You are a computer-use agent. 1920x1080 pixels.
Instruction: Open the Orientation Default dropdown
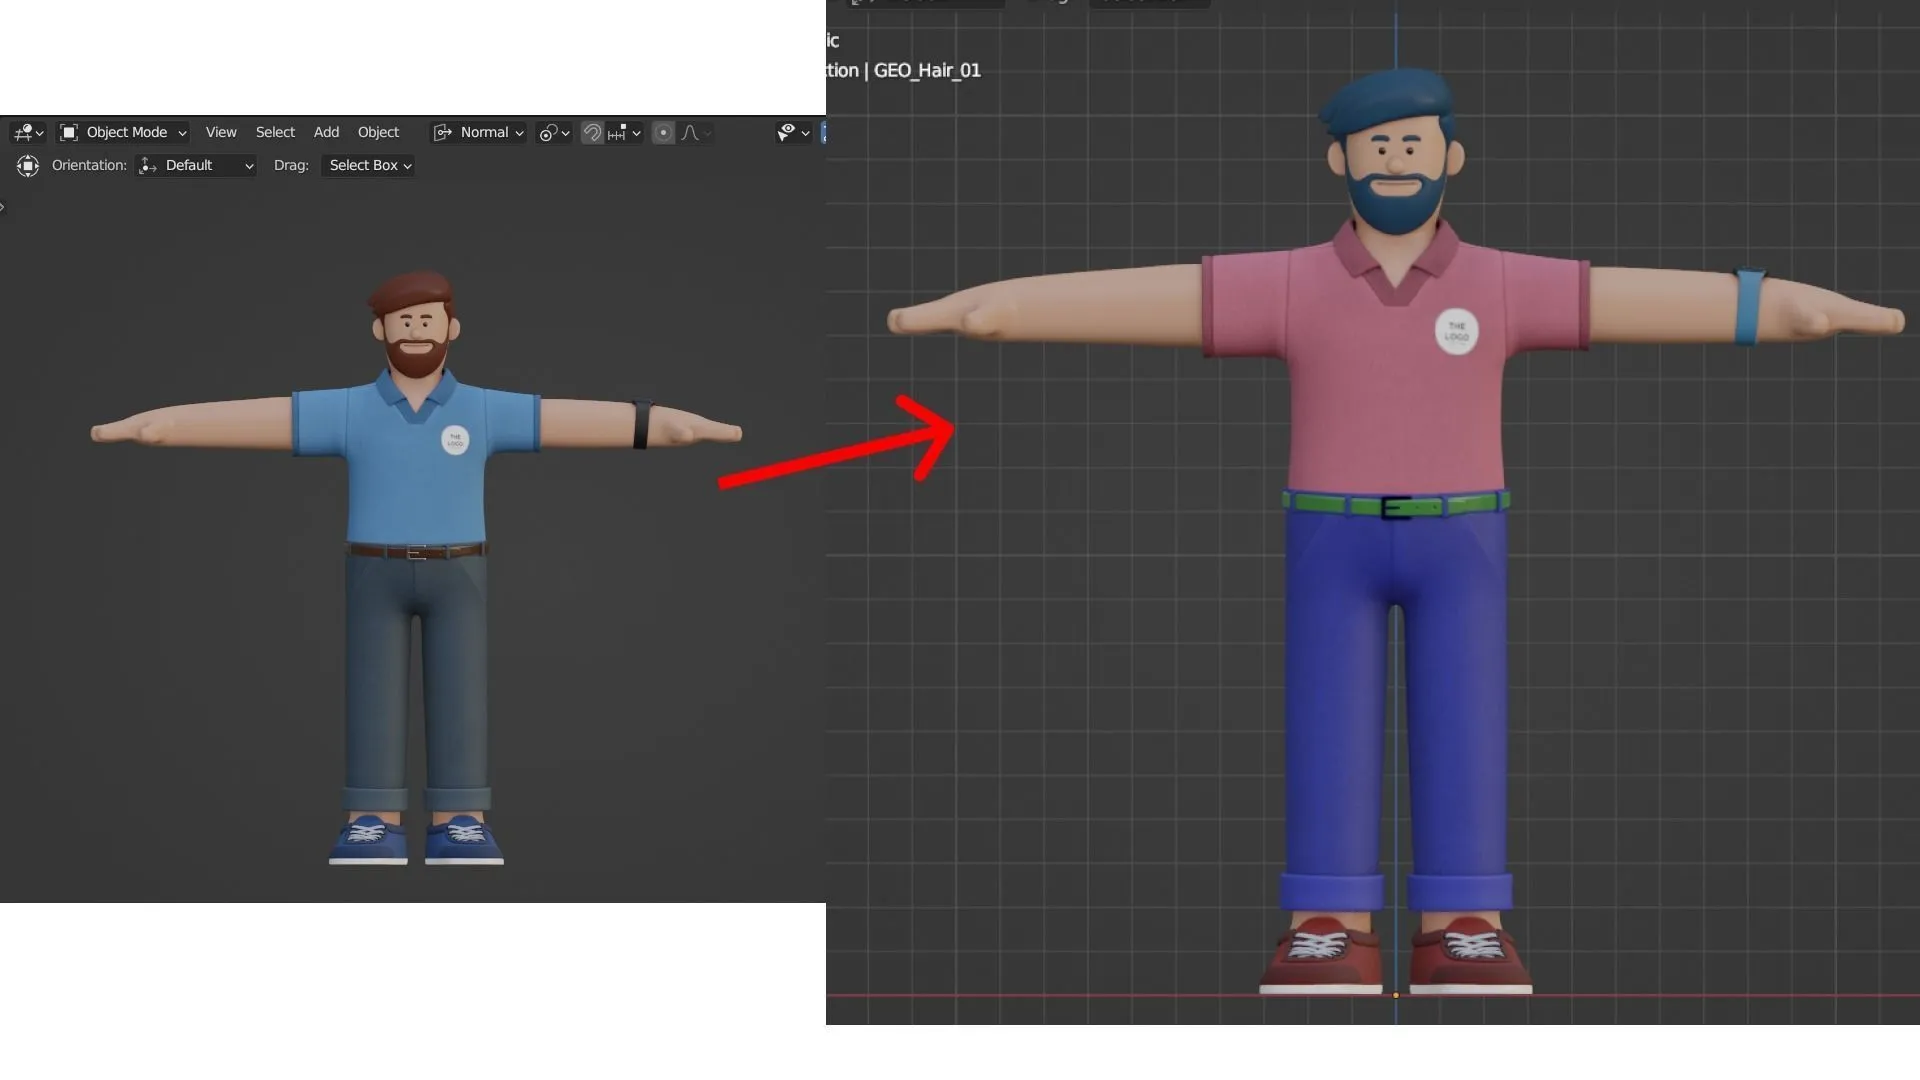coord(196,165)
